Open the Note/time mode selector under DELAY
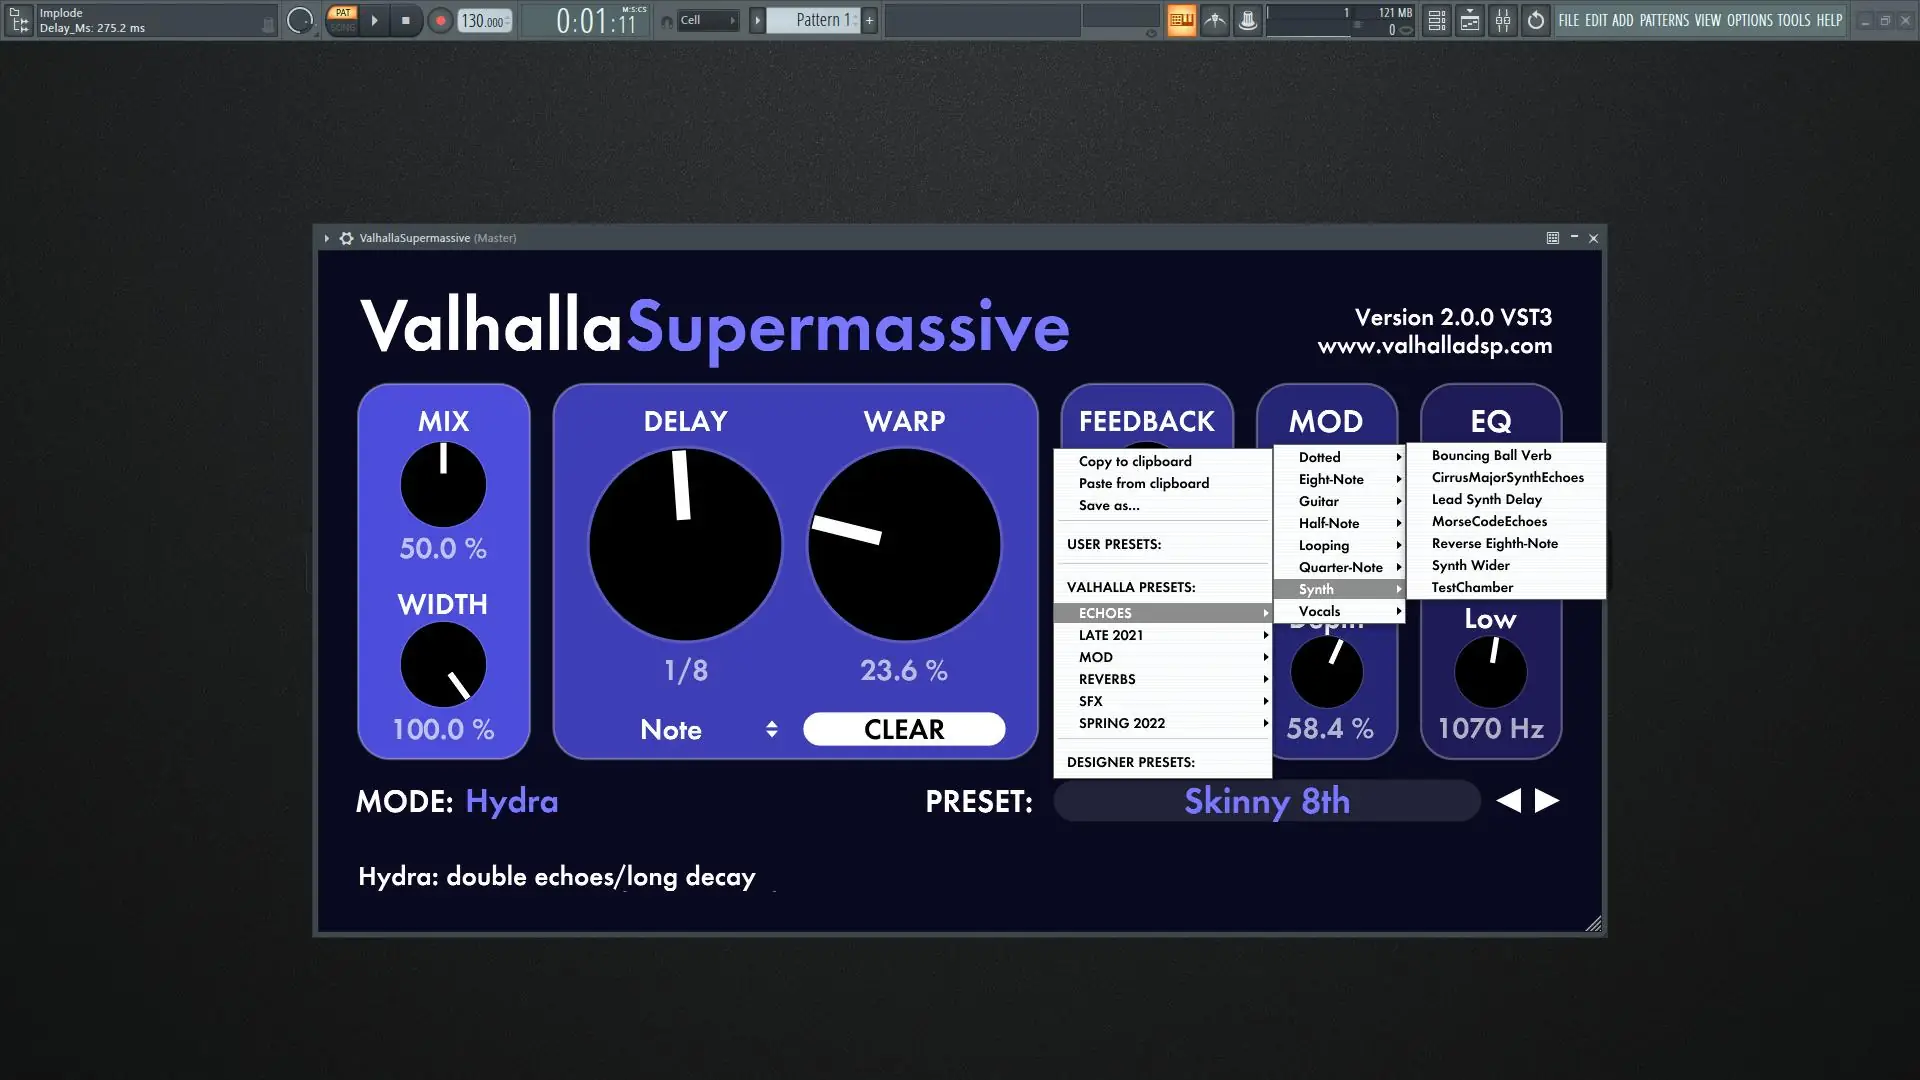The height and width of the screenshot is (1080, 1920). tap(700, 730)
